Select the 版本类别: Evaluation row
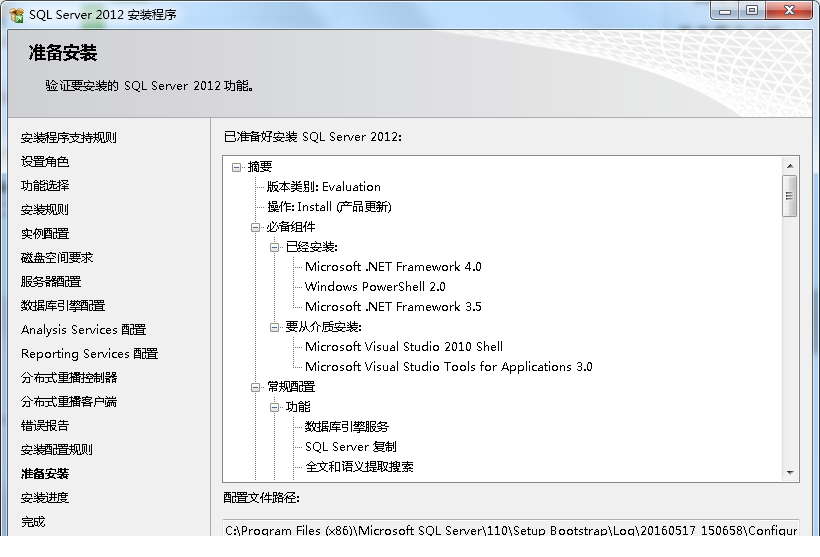Screen dimensions: 820x557 click(324, 187)
